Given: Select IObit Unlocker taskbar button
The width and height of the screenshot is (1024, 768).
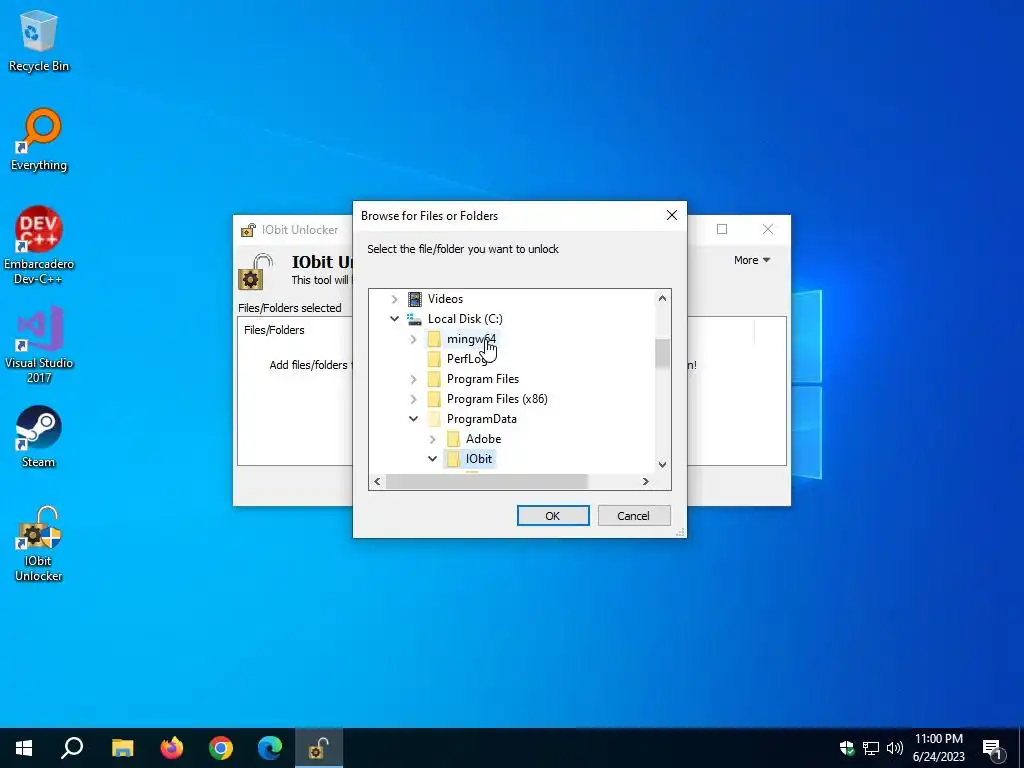Looking at the screenshot, I should pos(319,748).
